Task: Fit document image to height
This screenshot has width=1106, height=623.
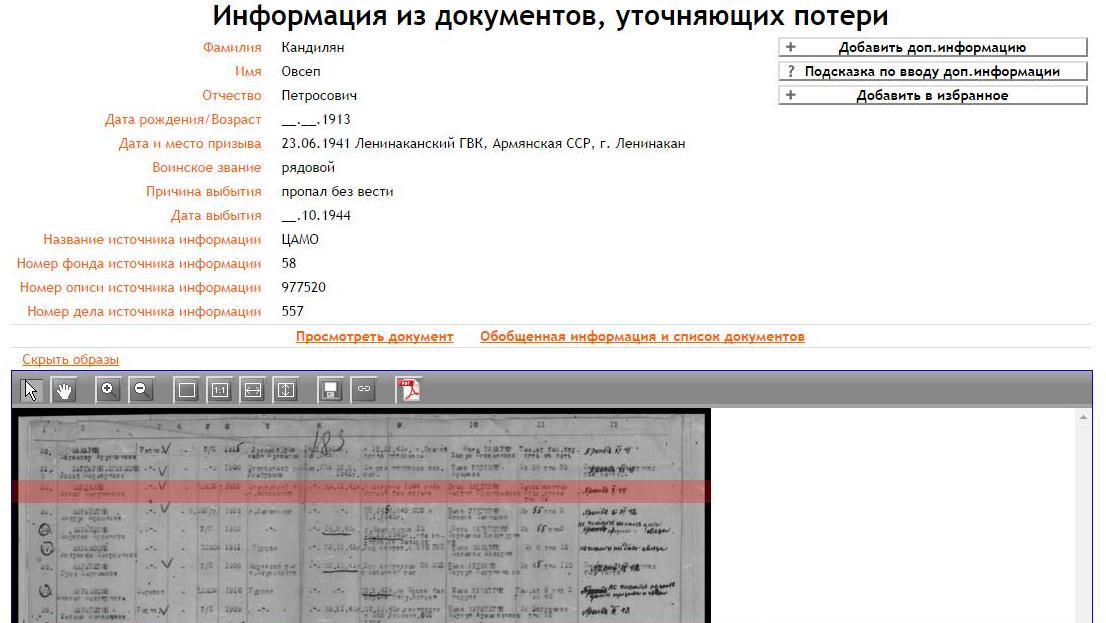Action: [286, 390]
